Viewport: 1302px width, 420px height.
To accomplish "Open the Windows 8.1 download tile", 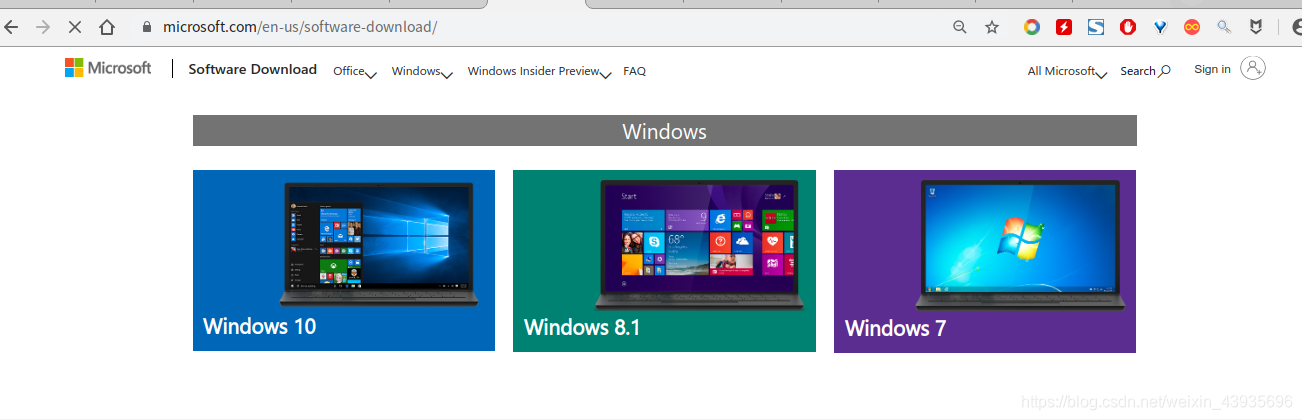I will click(664, 261).
